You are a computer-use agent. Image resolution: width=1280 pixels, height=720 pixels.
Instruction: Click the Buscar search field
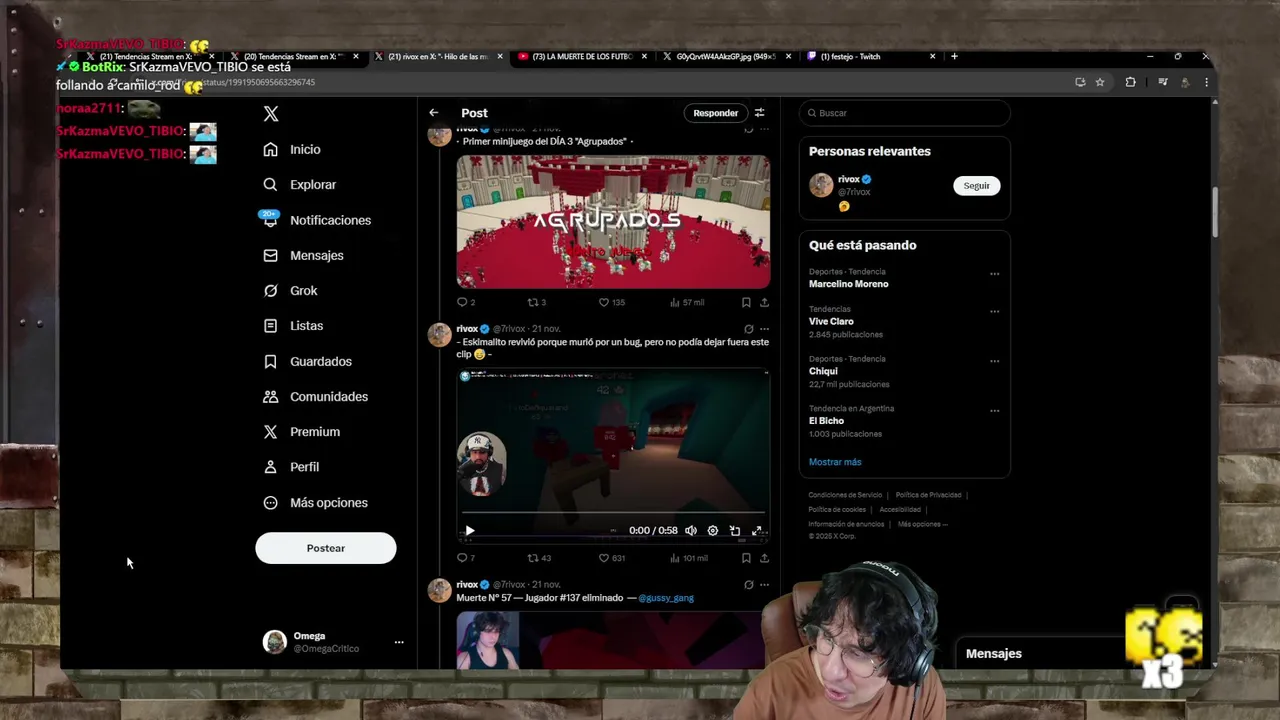click(904, 113)
